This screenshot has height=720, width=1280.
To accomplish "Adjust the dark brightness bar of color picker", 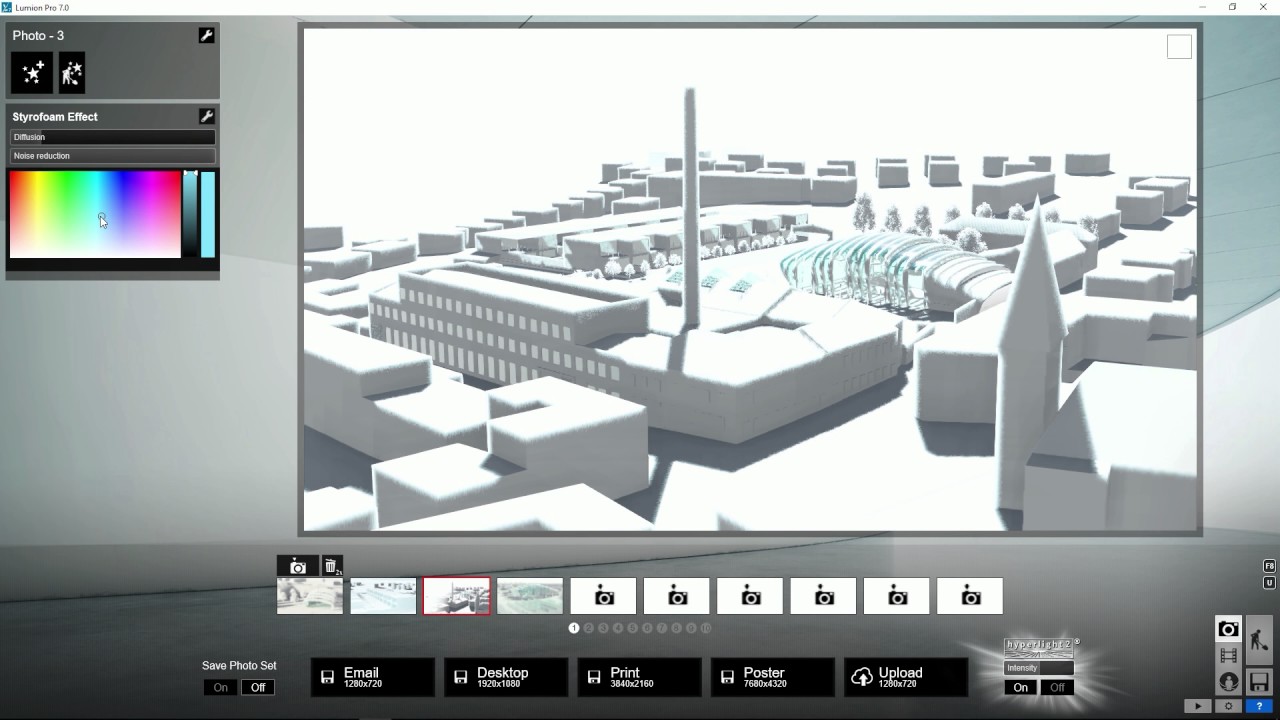I will 190,214.
